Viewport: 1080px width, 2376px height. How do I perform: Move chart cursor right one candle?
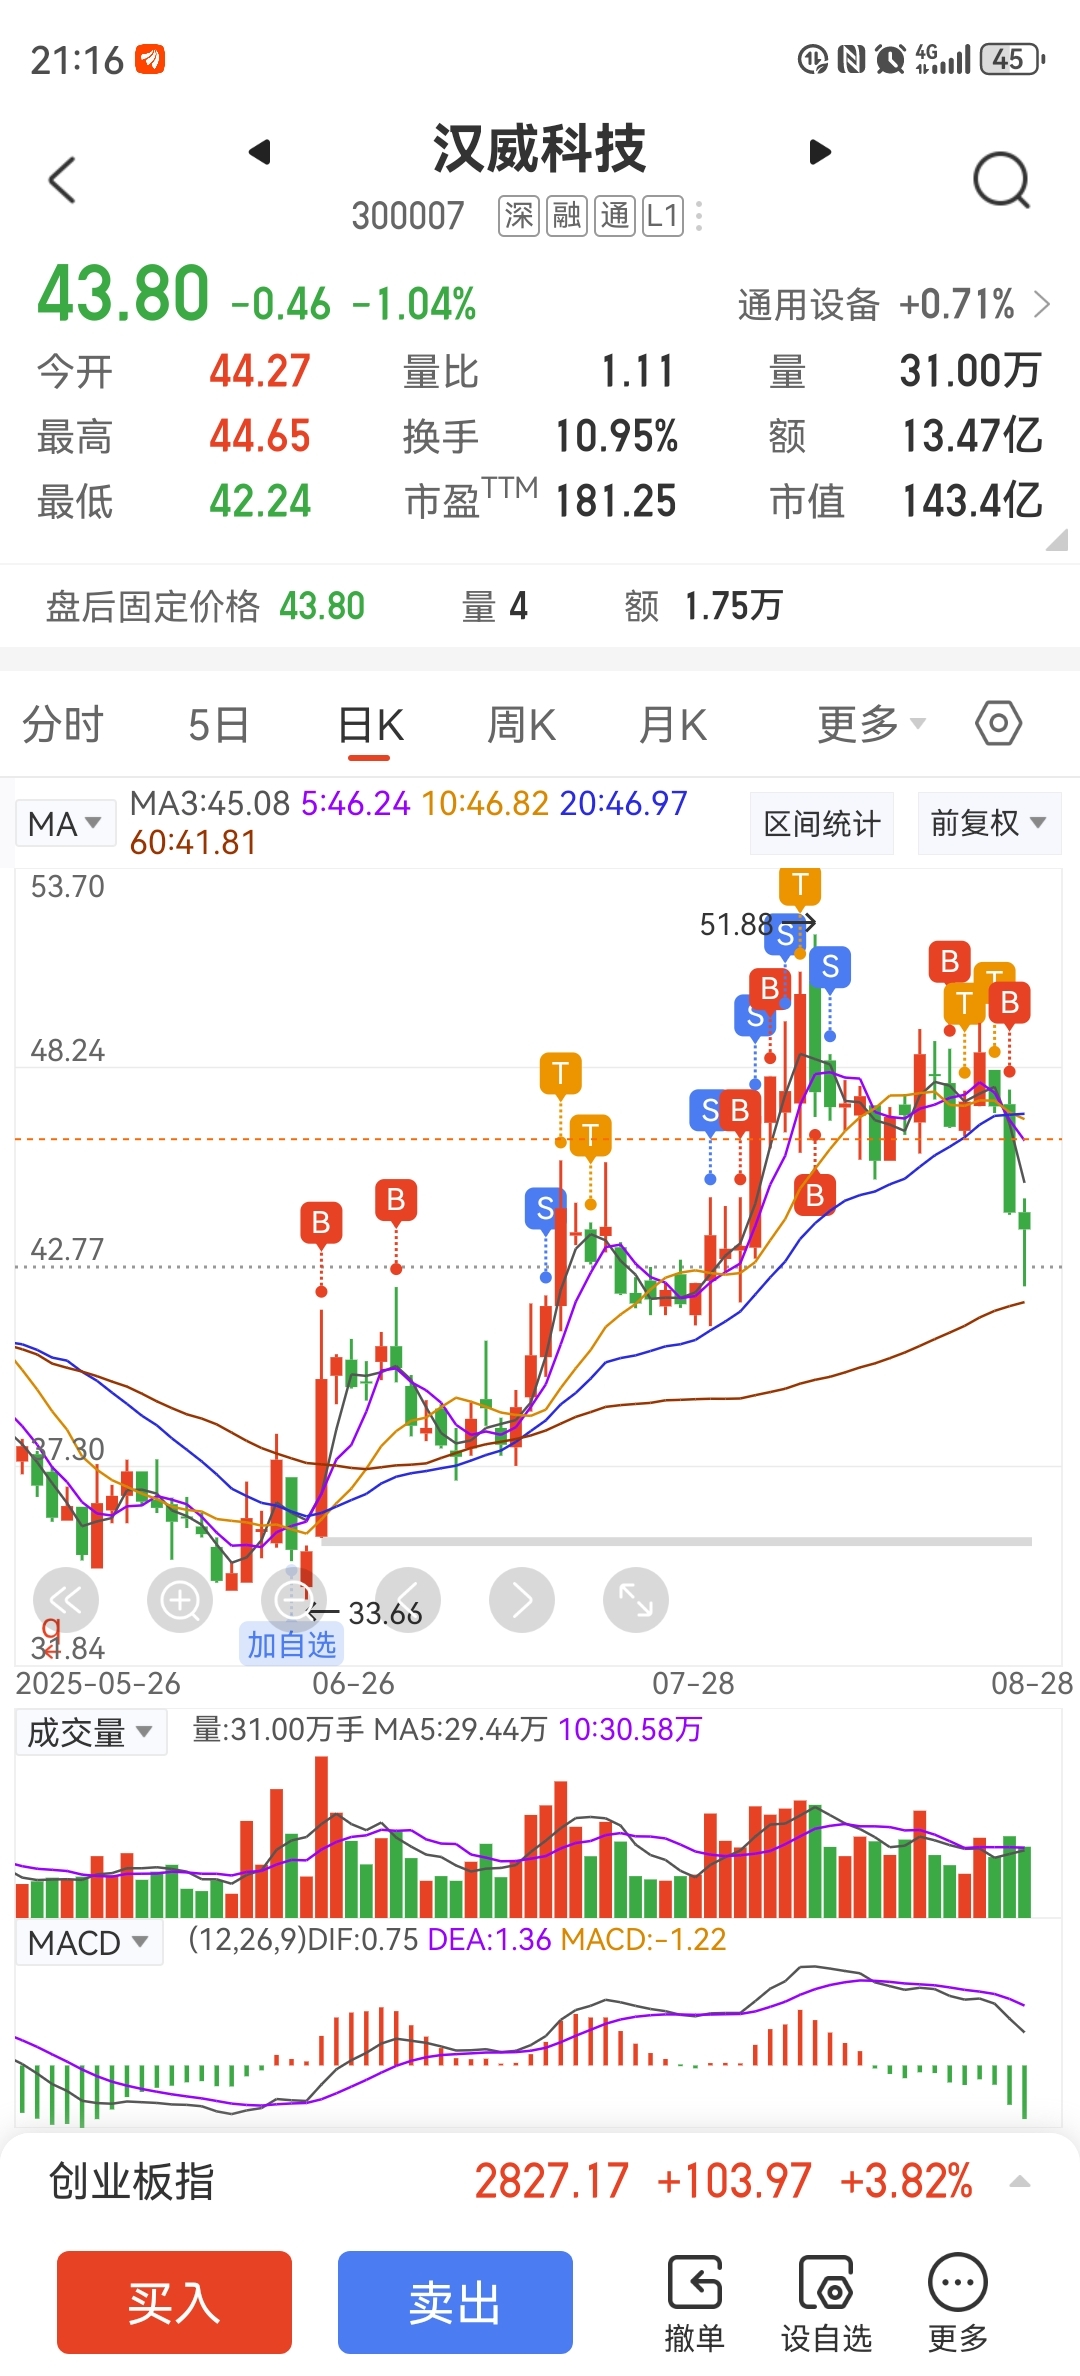(522, 1600)
